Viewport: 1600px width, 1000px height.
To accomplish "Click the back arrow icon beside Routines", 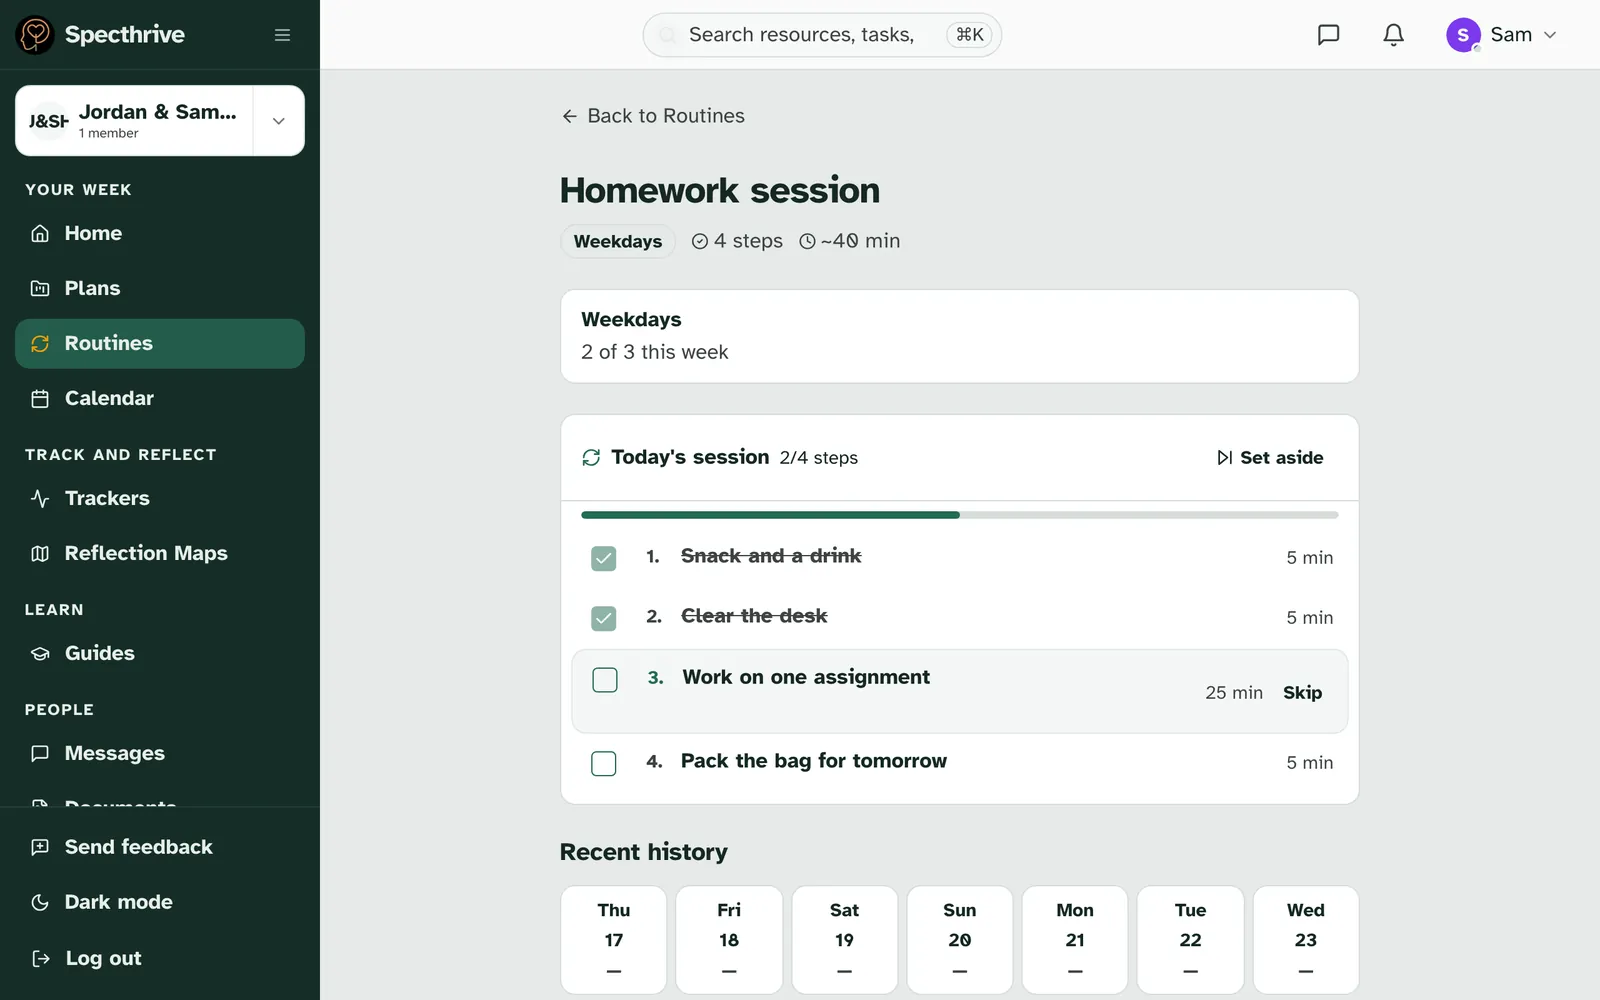I will (569, 116).
